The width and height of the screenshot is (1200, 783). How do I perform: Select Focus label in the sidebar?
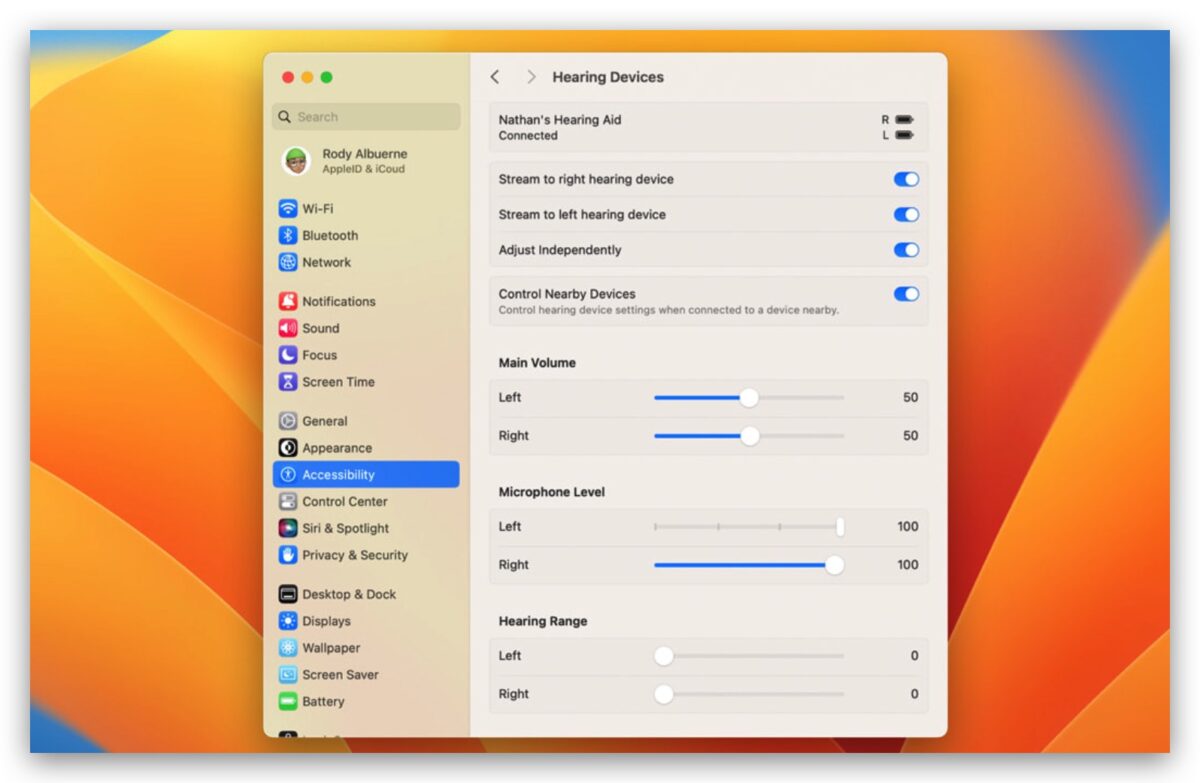pos(320,355)
